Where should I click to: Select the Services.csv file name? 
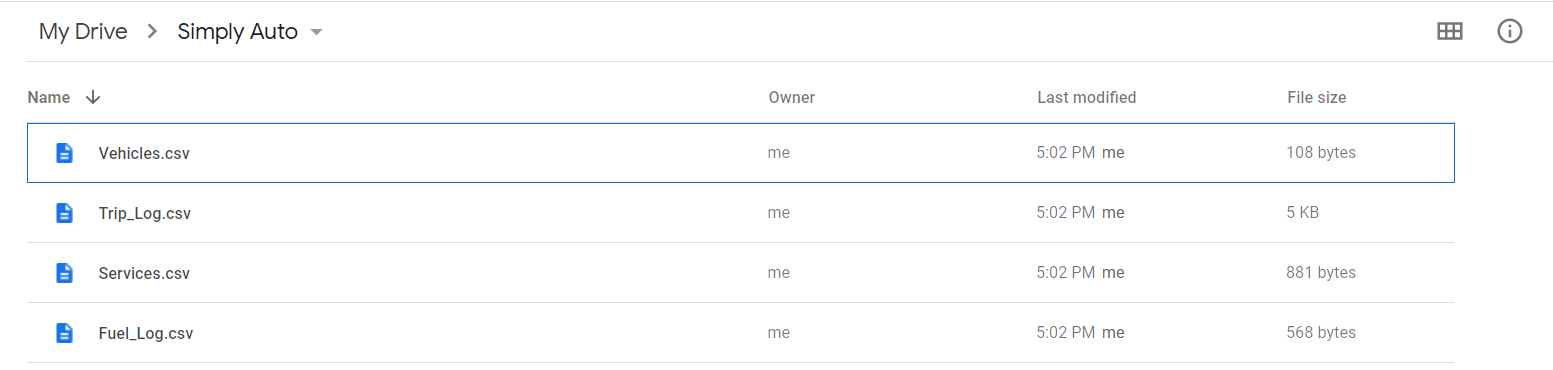144,273
